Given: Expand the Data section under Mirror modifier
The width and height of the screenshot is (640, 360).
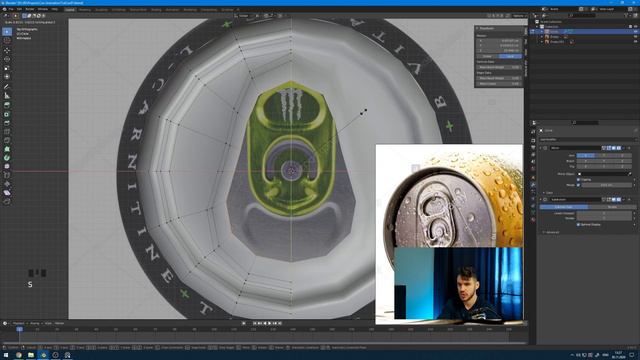Looking at the screenshot, I should (548, 193).
